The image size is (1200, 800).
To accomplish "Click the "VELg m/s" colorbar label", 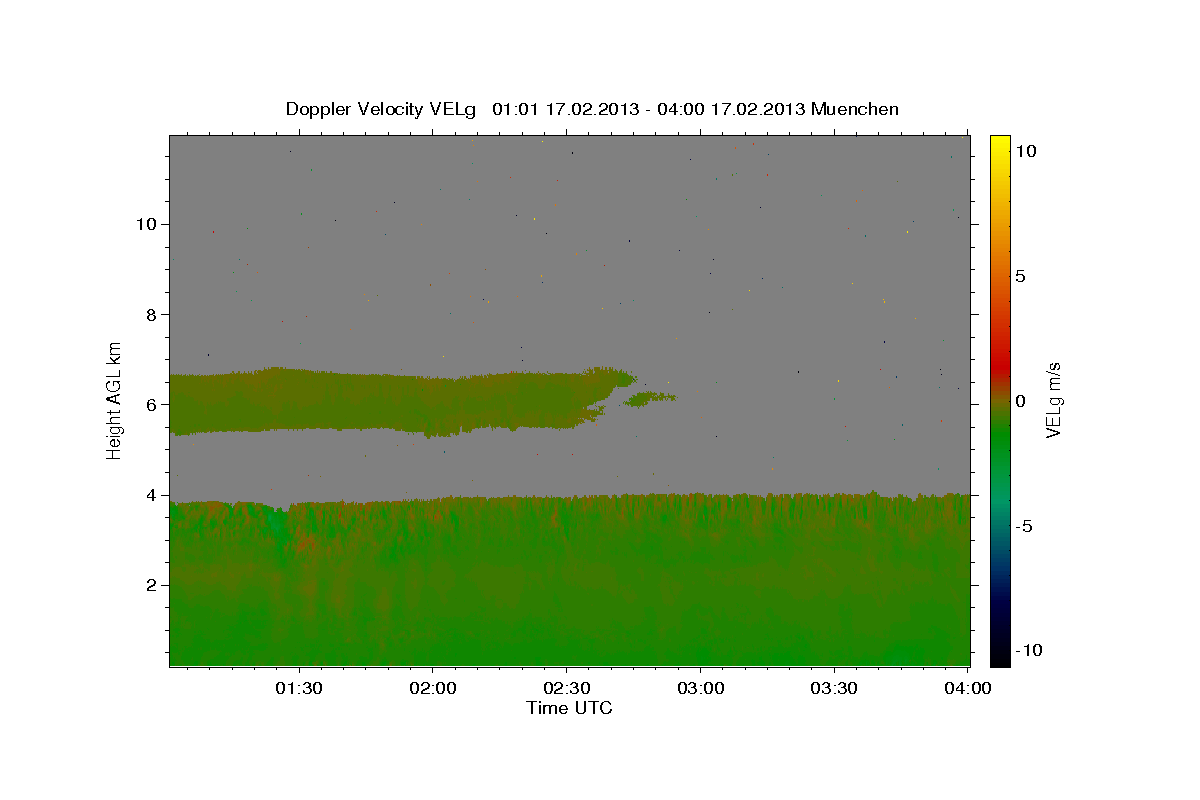I will click(x=1053, y=402).
